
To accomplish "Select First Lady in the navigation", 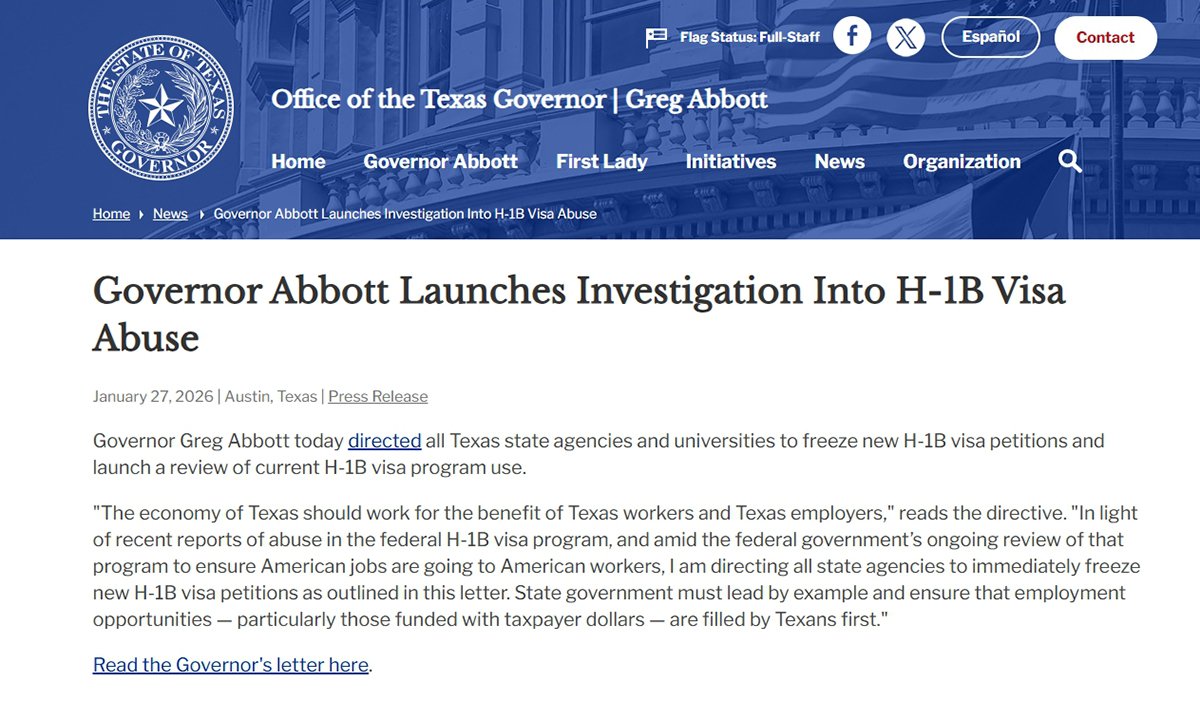I will 601,161.
